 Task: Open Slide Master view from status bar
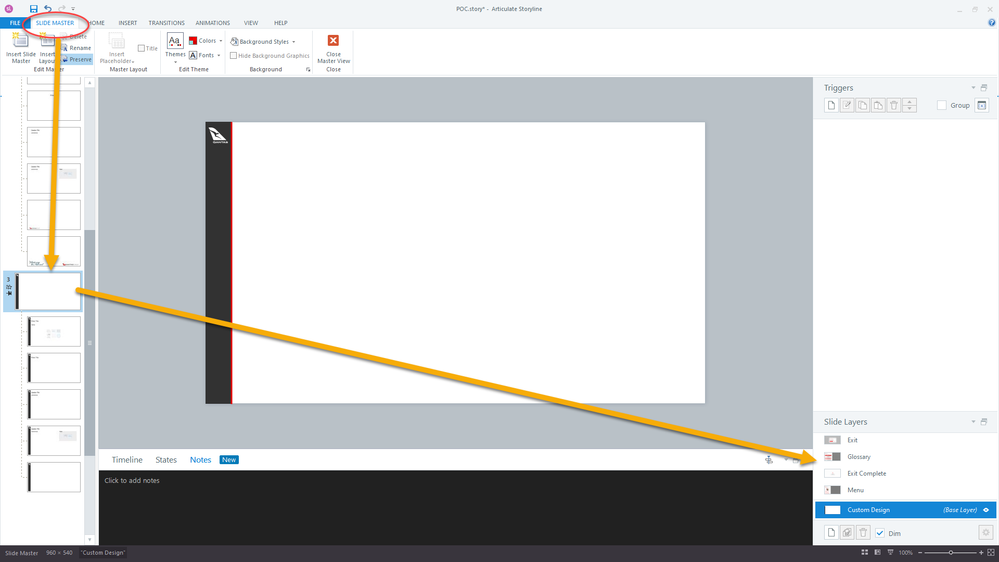[890, 552]
